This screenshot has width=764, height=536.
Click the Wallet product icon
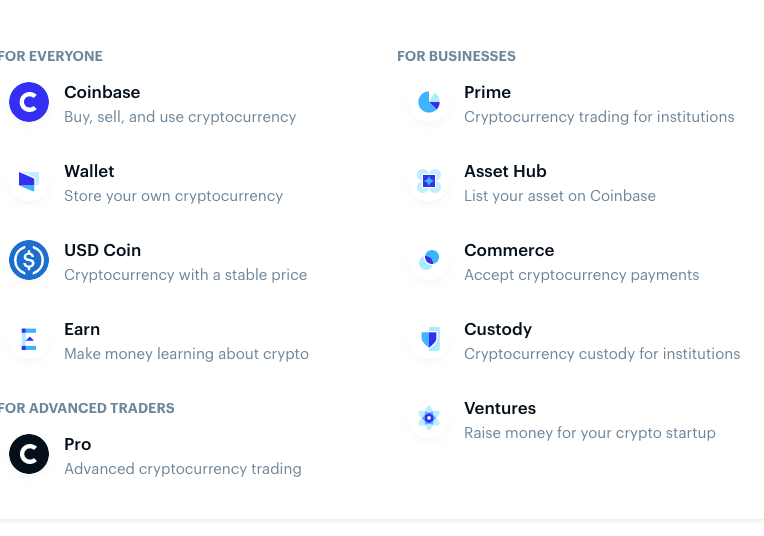coord(29,181)
